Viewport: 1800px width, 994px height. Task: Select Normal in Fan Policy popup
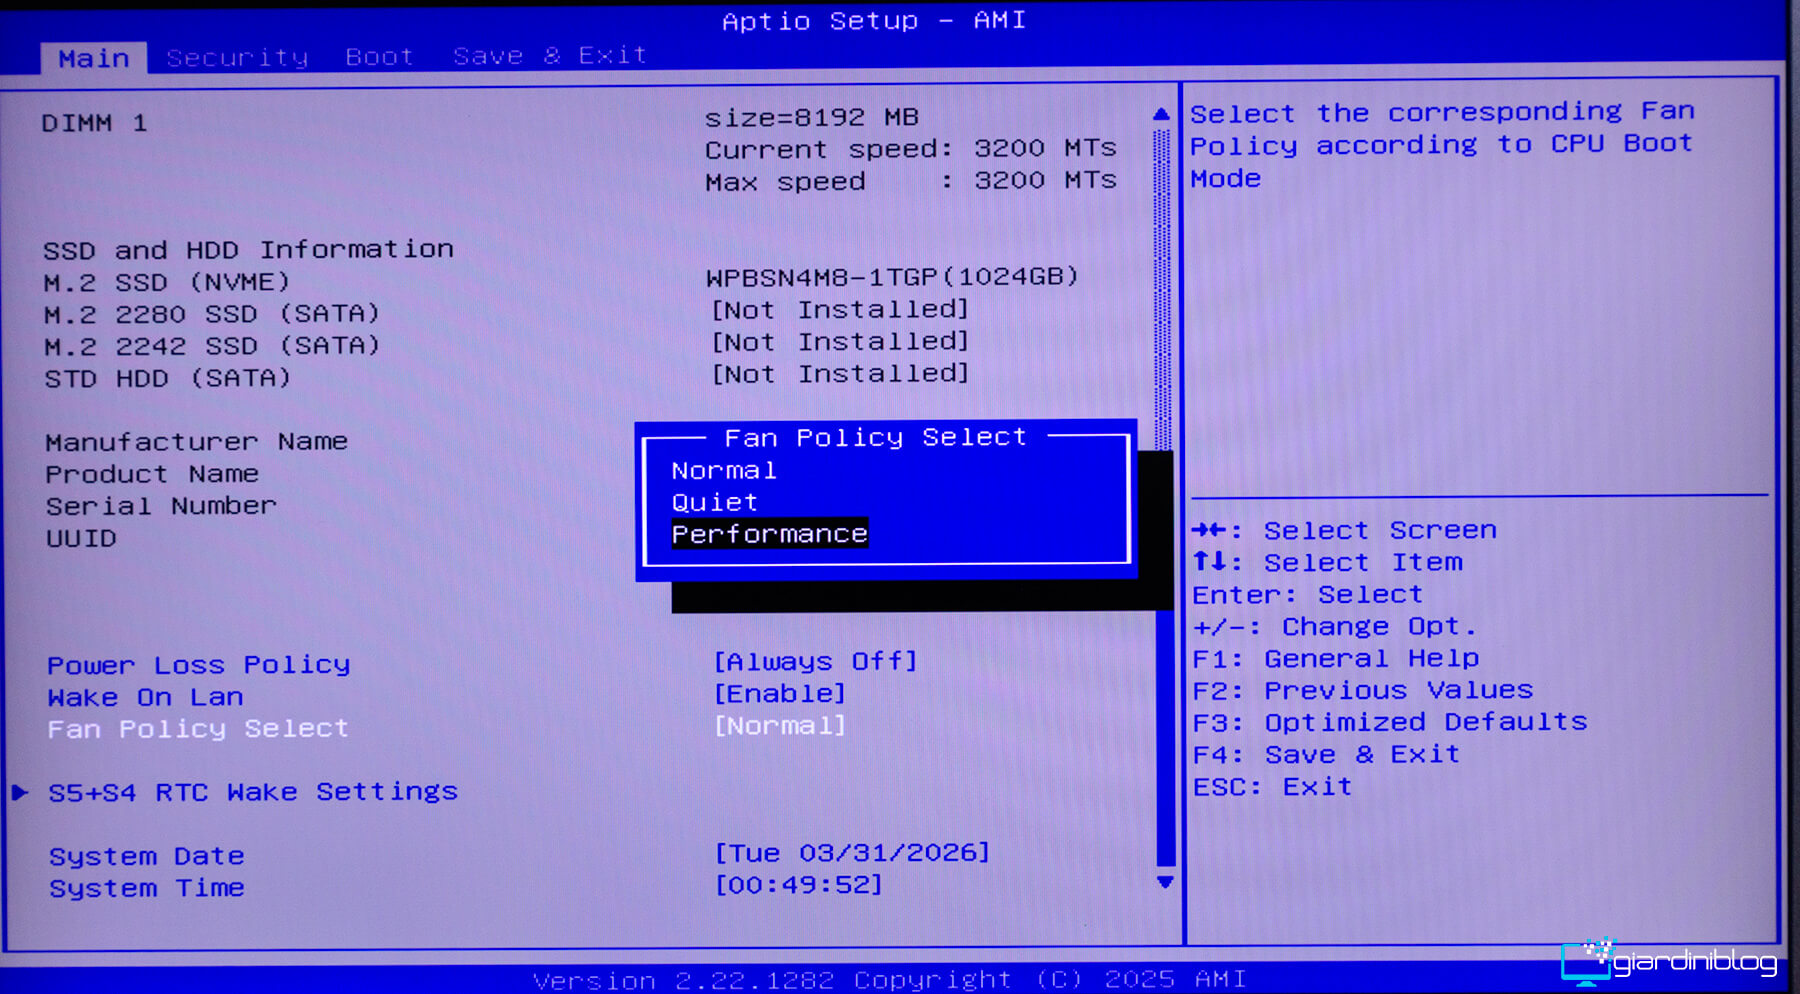(x=723, y=470)
